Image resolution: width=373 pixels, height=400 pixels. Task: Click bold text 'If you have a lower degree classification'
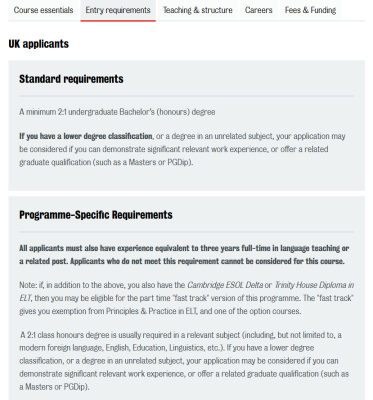(86, 136)
